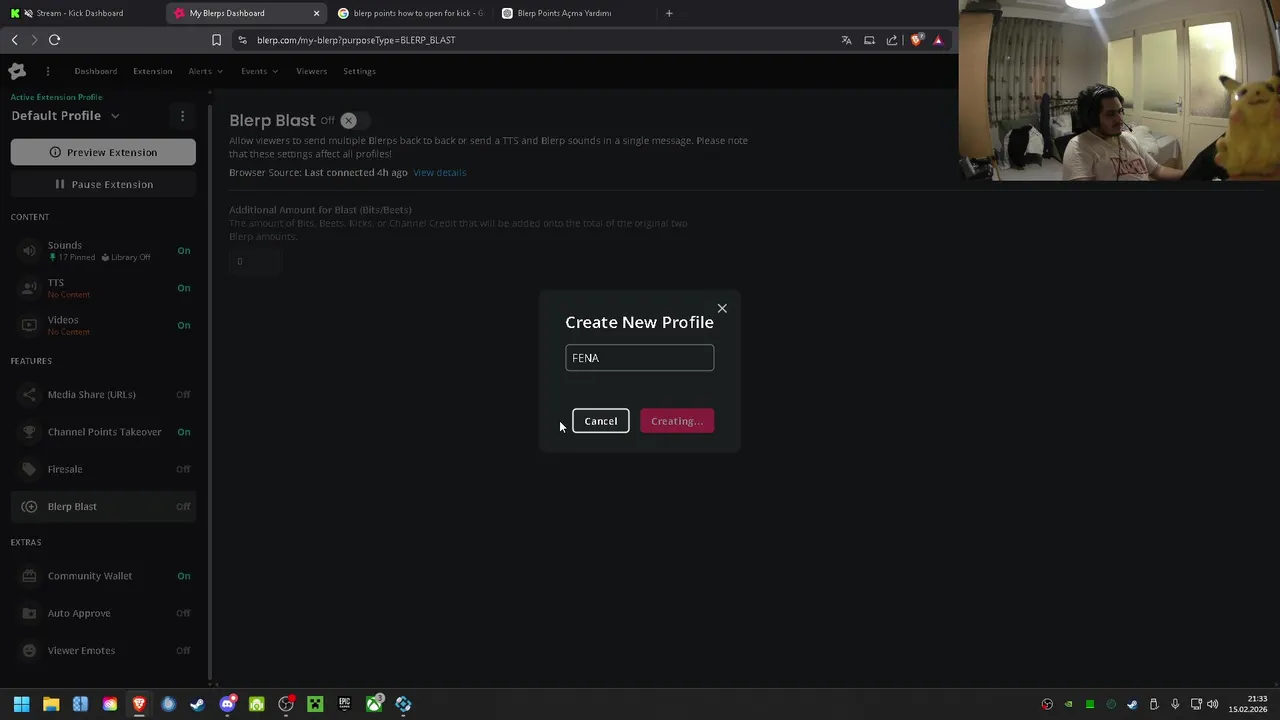This screenshot has height=720, width=1280.
Task: Go back to previous page
Action: (14, 40)
